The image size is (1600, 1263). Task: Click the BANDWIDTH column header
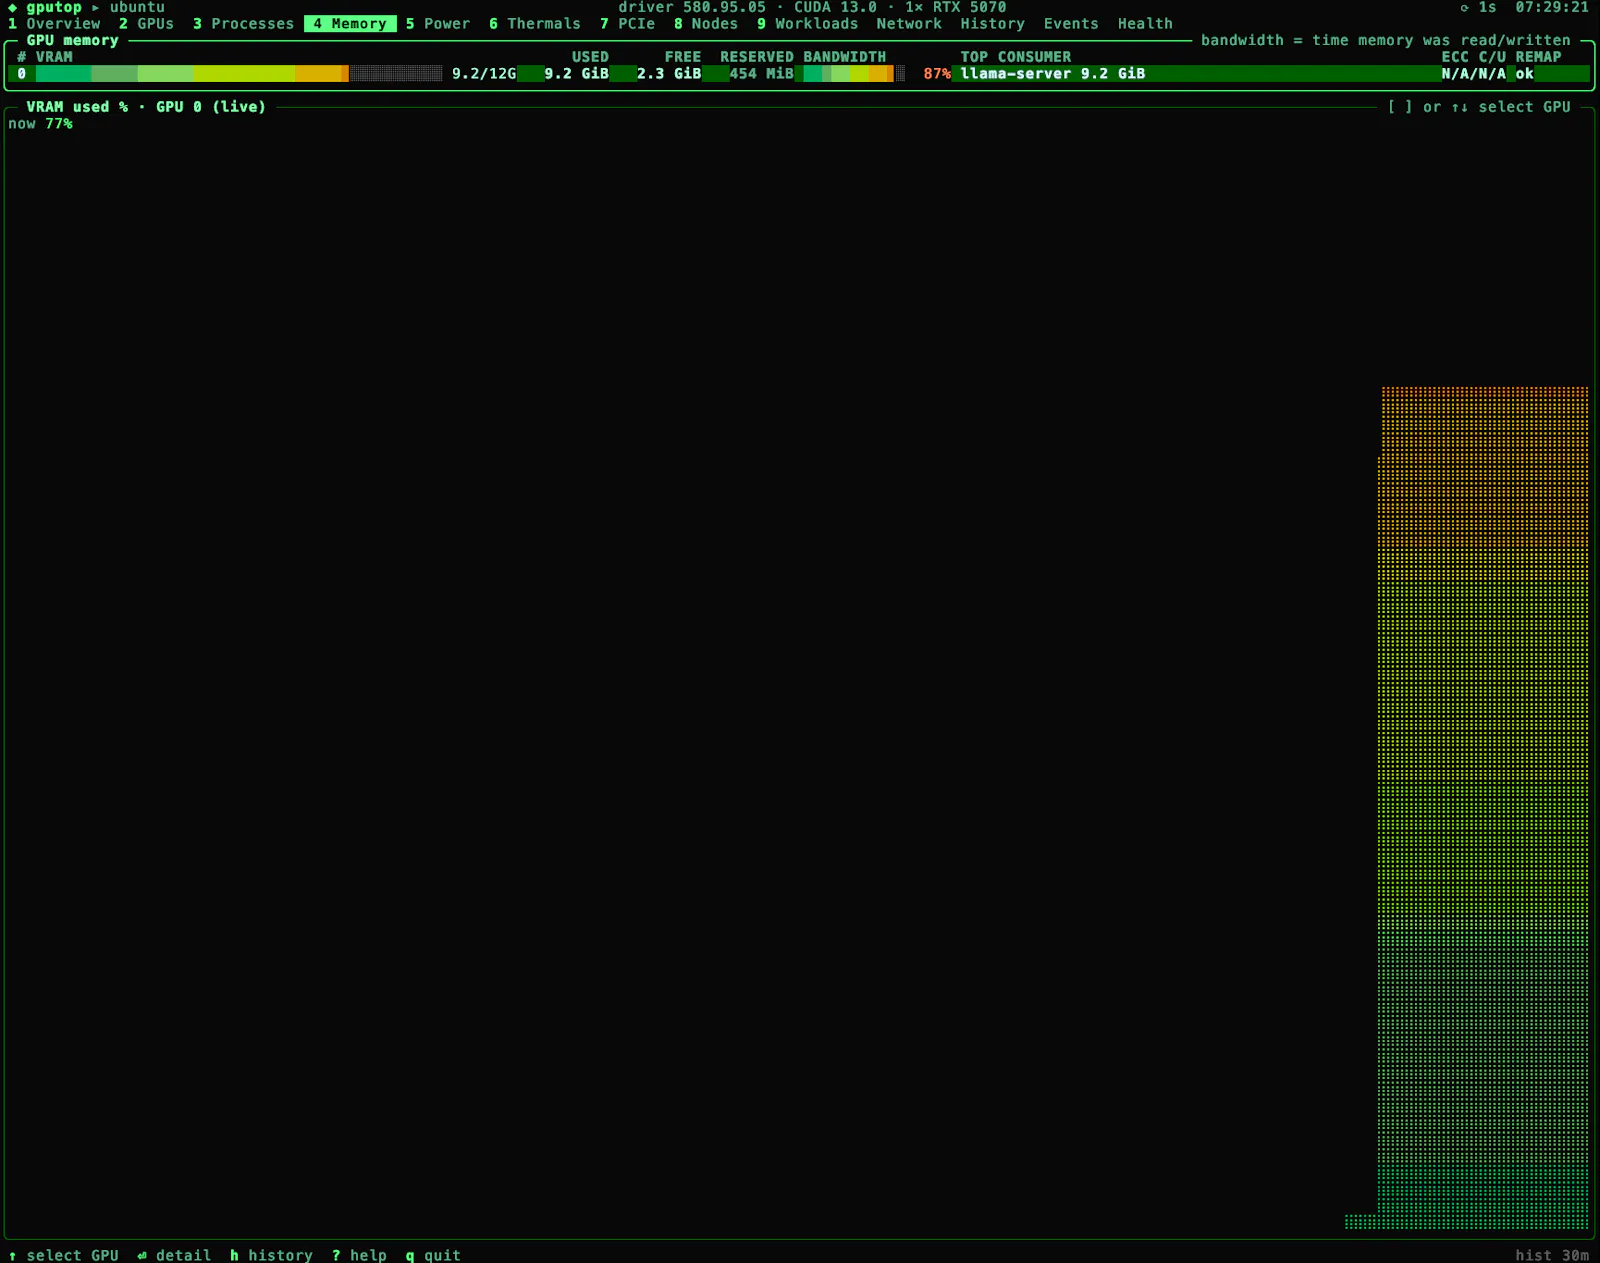(x=845, y=57)
